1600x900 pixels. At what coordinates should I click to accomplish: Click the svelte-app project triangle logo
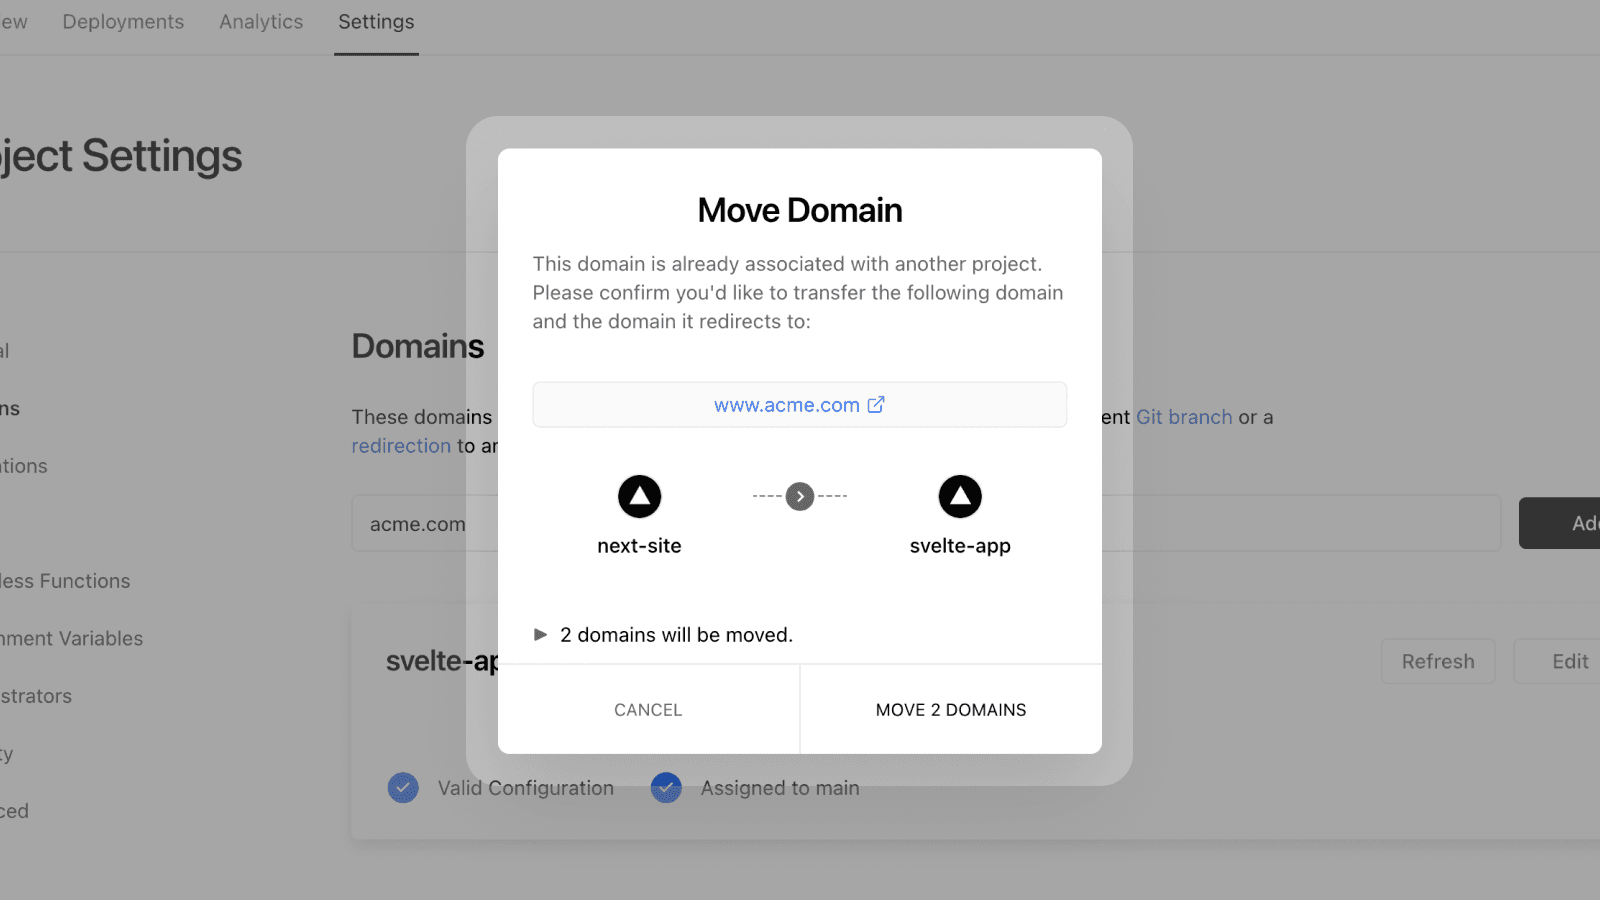click(960, 496)
